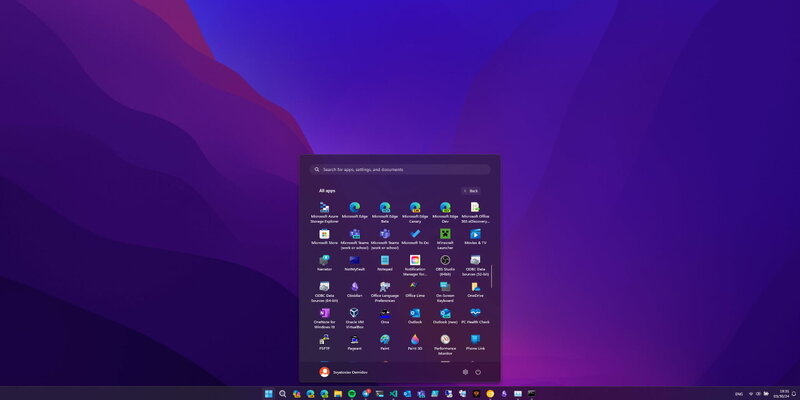The width and height of the screenshot is (800, 400).
Task: Open the Svyatoslav Demidov user account menu
Action: point(343,372)
